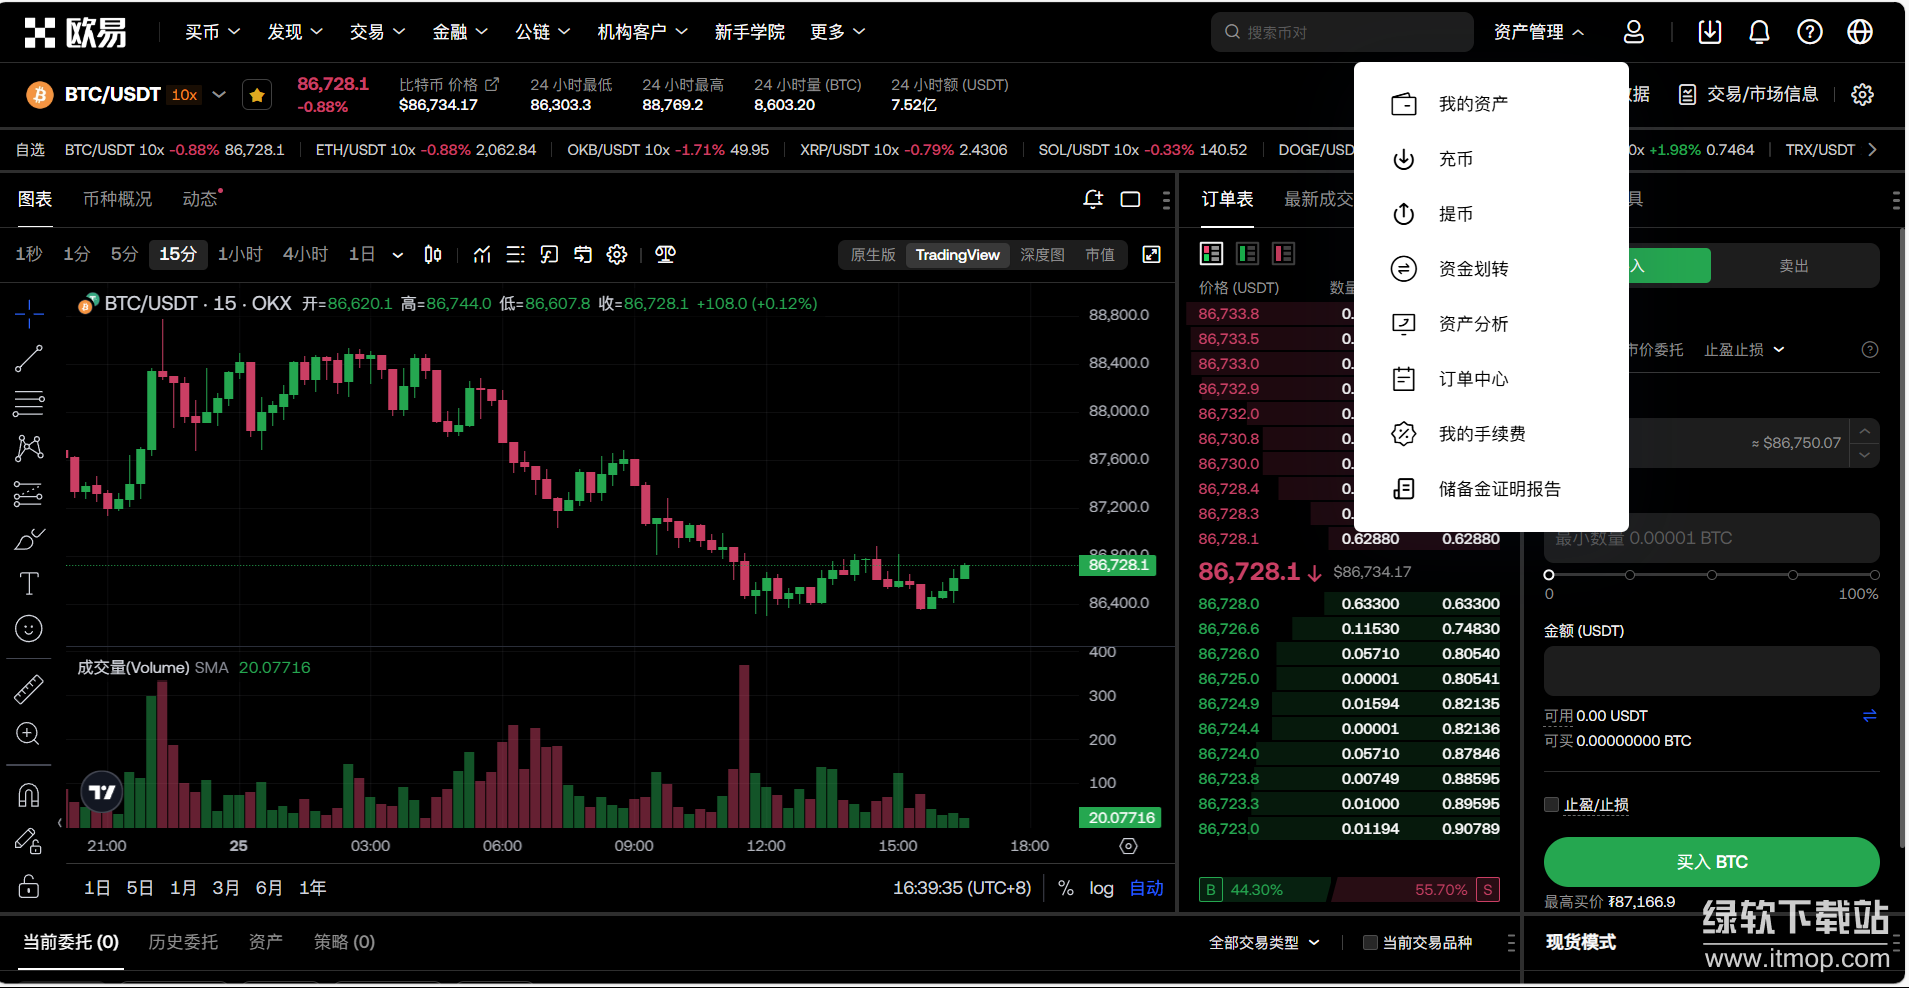Image resolution: width=1909 pixels, height=988 pixels.
Task: Click the green 买入 BTC button
Action: pos(1711,862)
